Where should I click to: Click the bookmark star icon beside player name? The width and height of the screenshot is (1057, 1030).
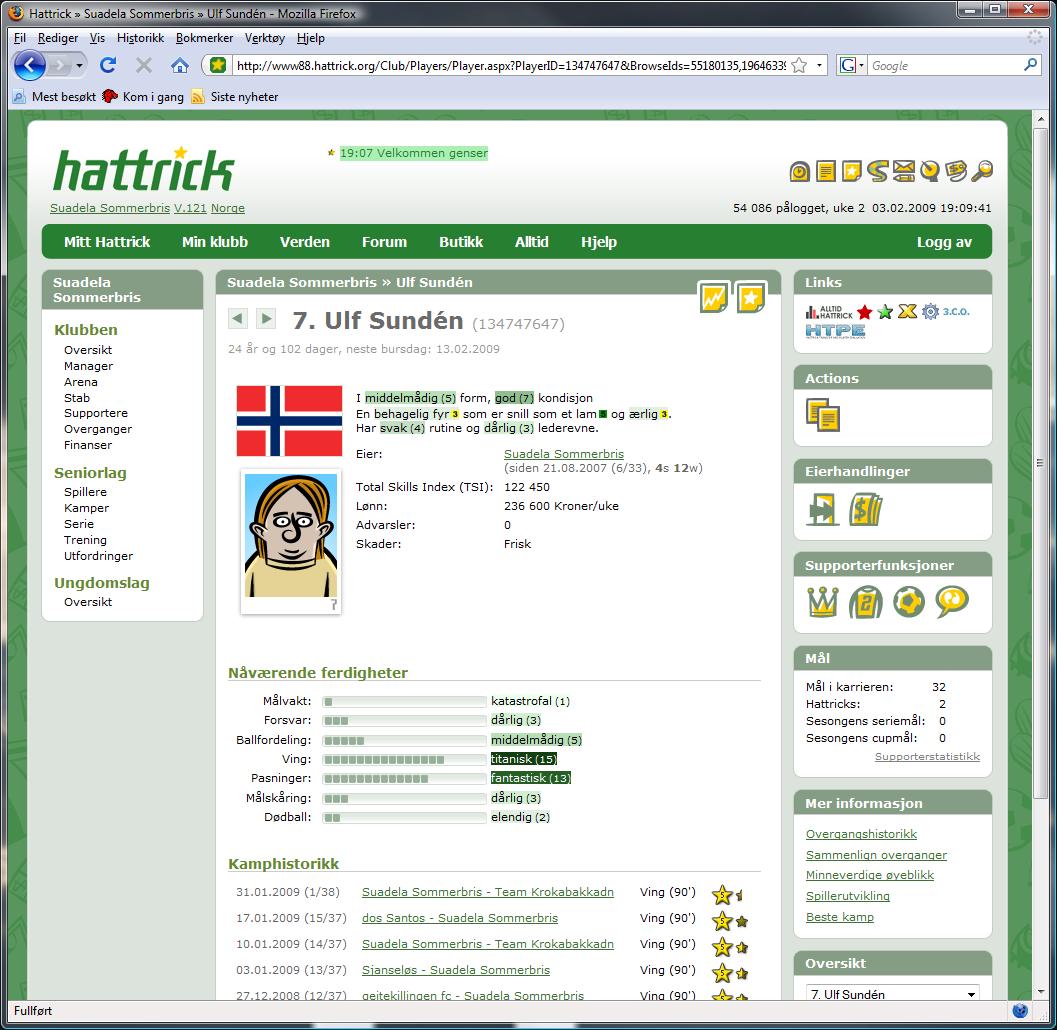point(750,297)
